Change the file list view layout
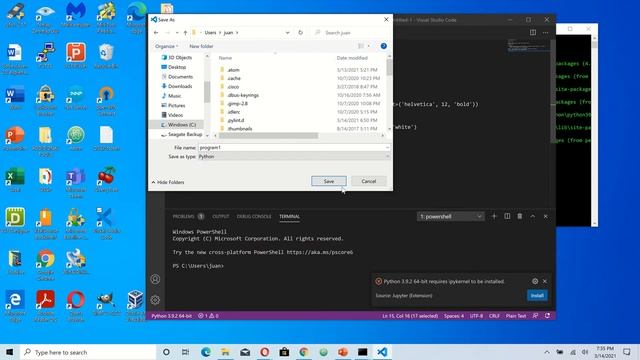The width and height of the screenshot is (640, 360). click(x=361, y=46)
